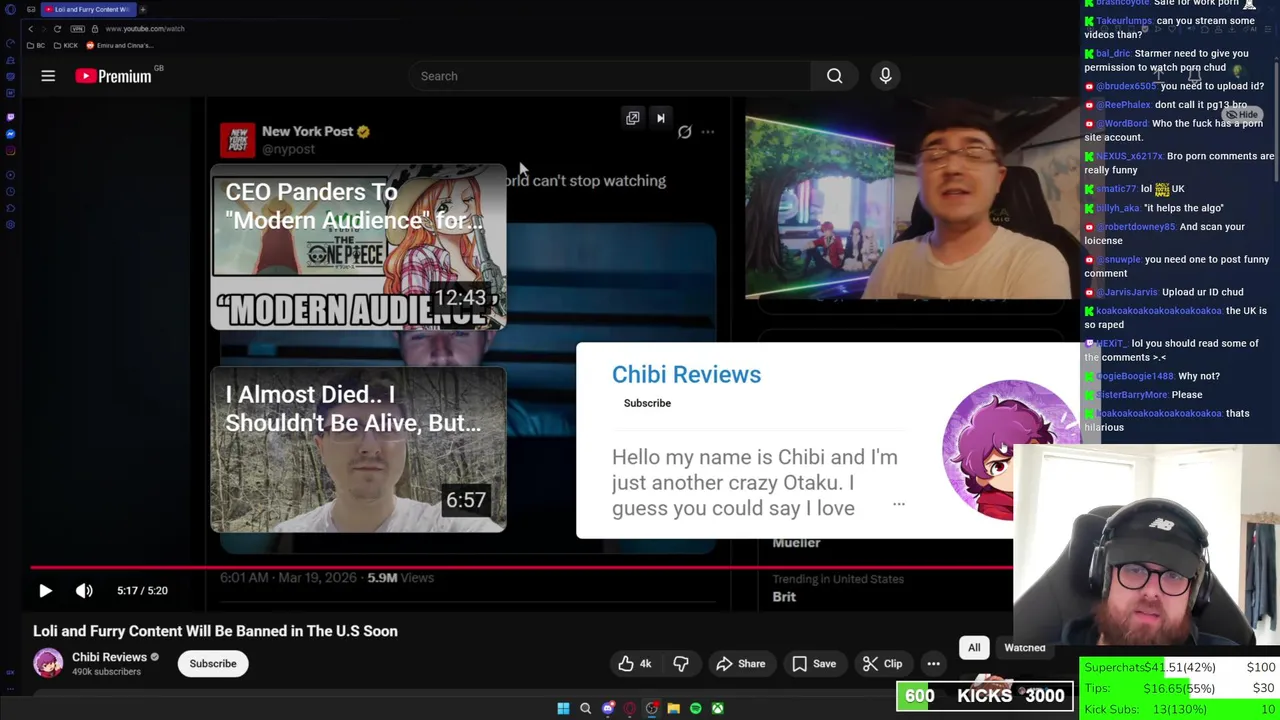Image resolution: width=1280 pixels, height=720 pixels.
Task: Go back with browser back arrow
Action: (30, 29)
